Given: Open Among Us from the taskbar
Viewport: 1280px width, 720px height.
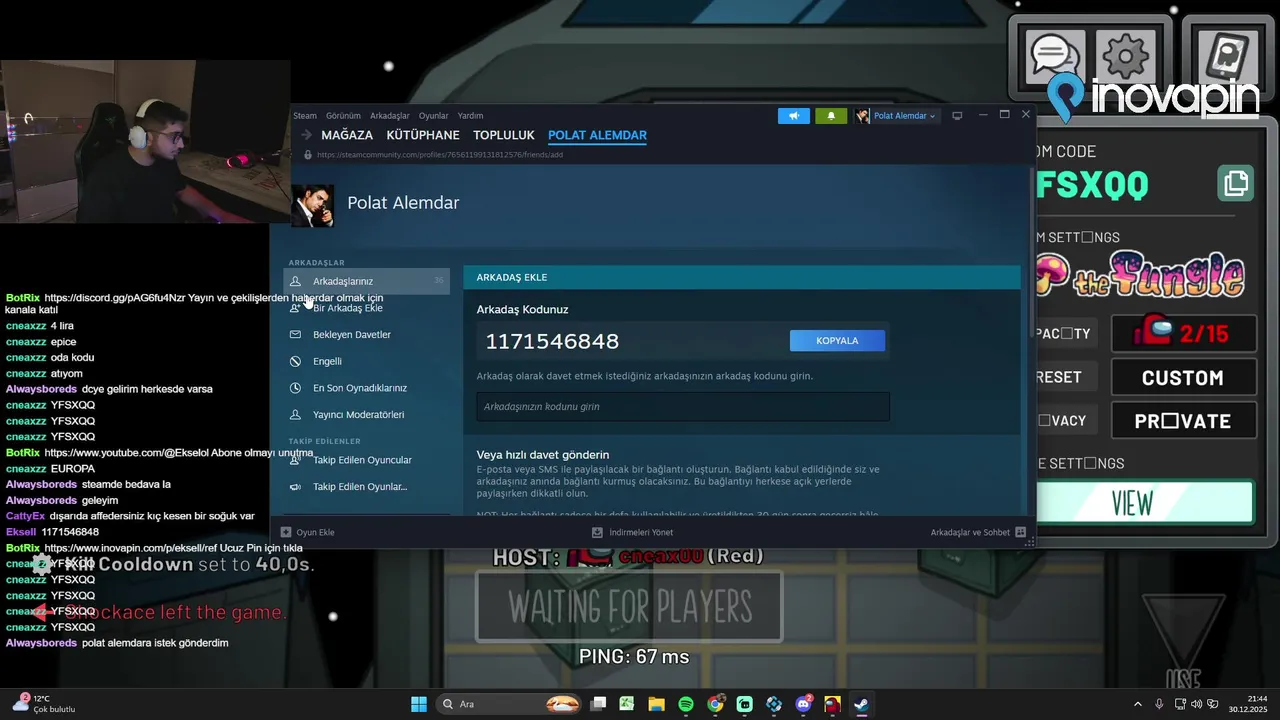Looking at the screenshot, I should point(832,704).
